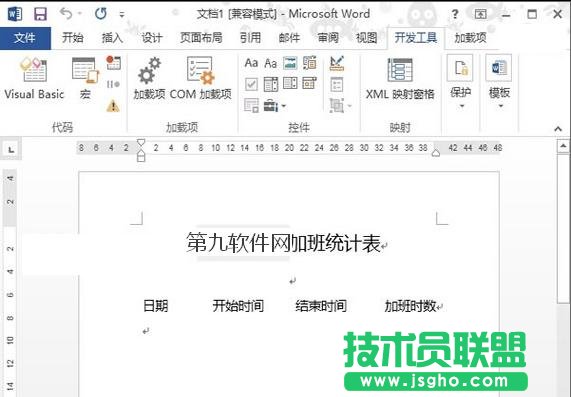Open macro security warning settings

coord(113,106)
